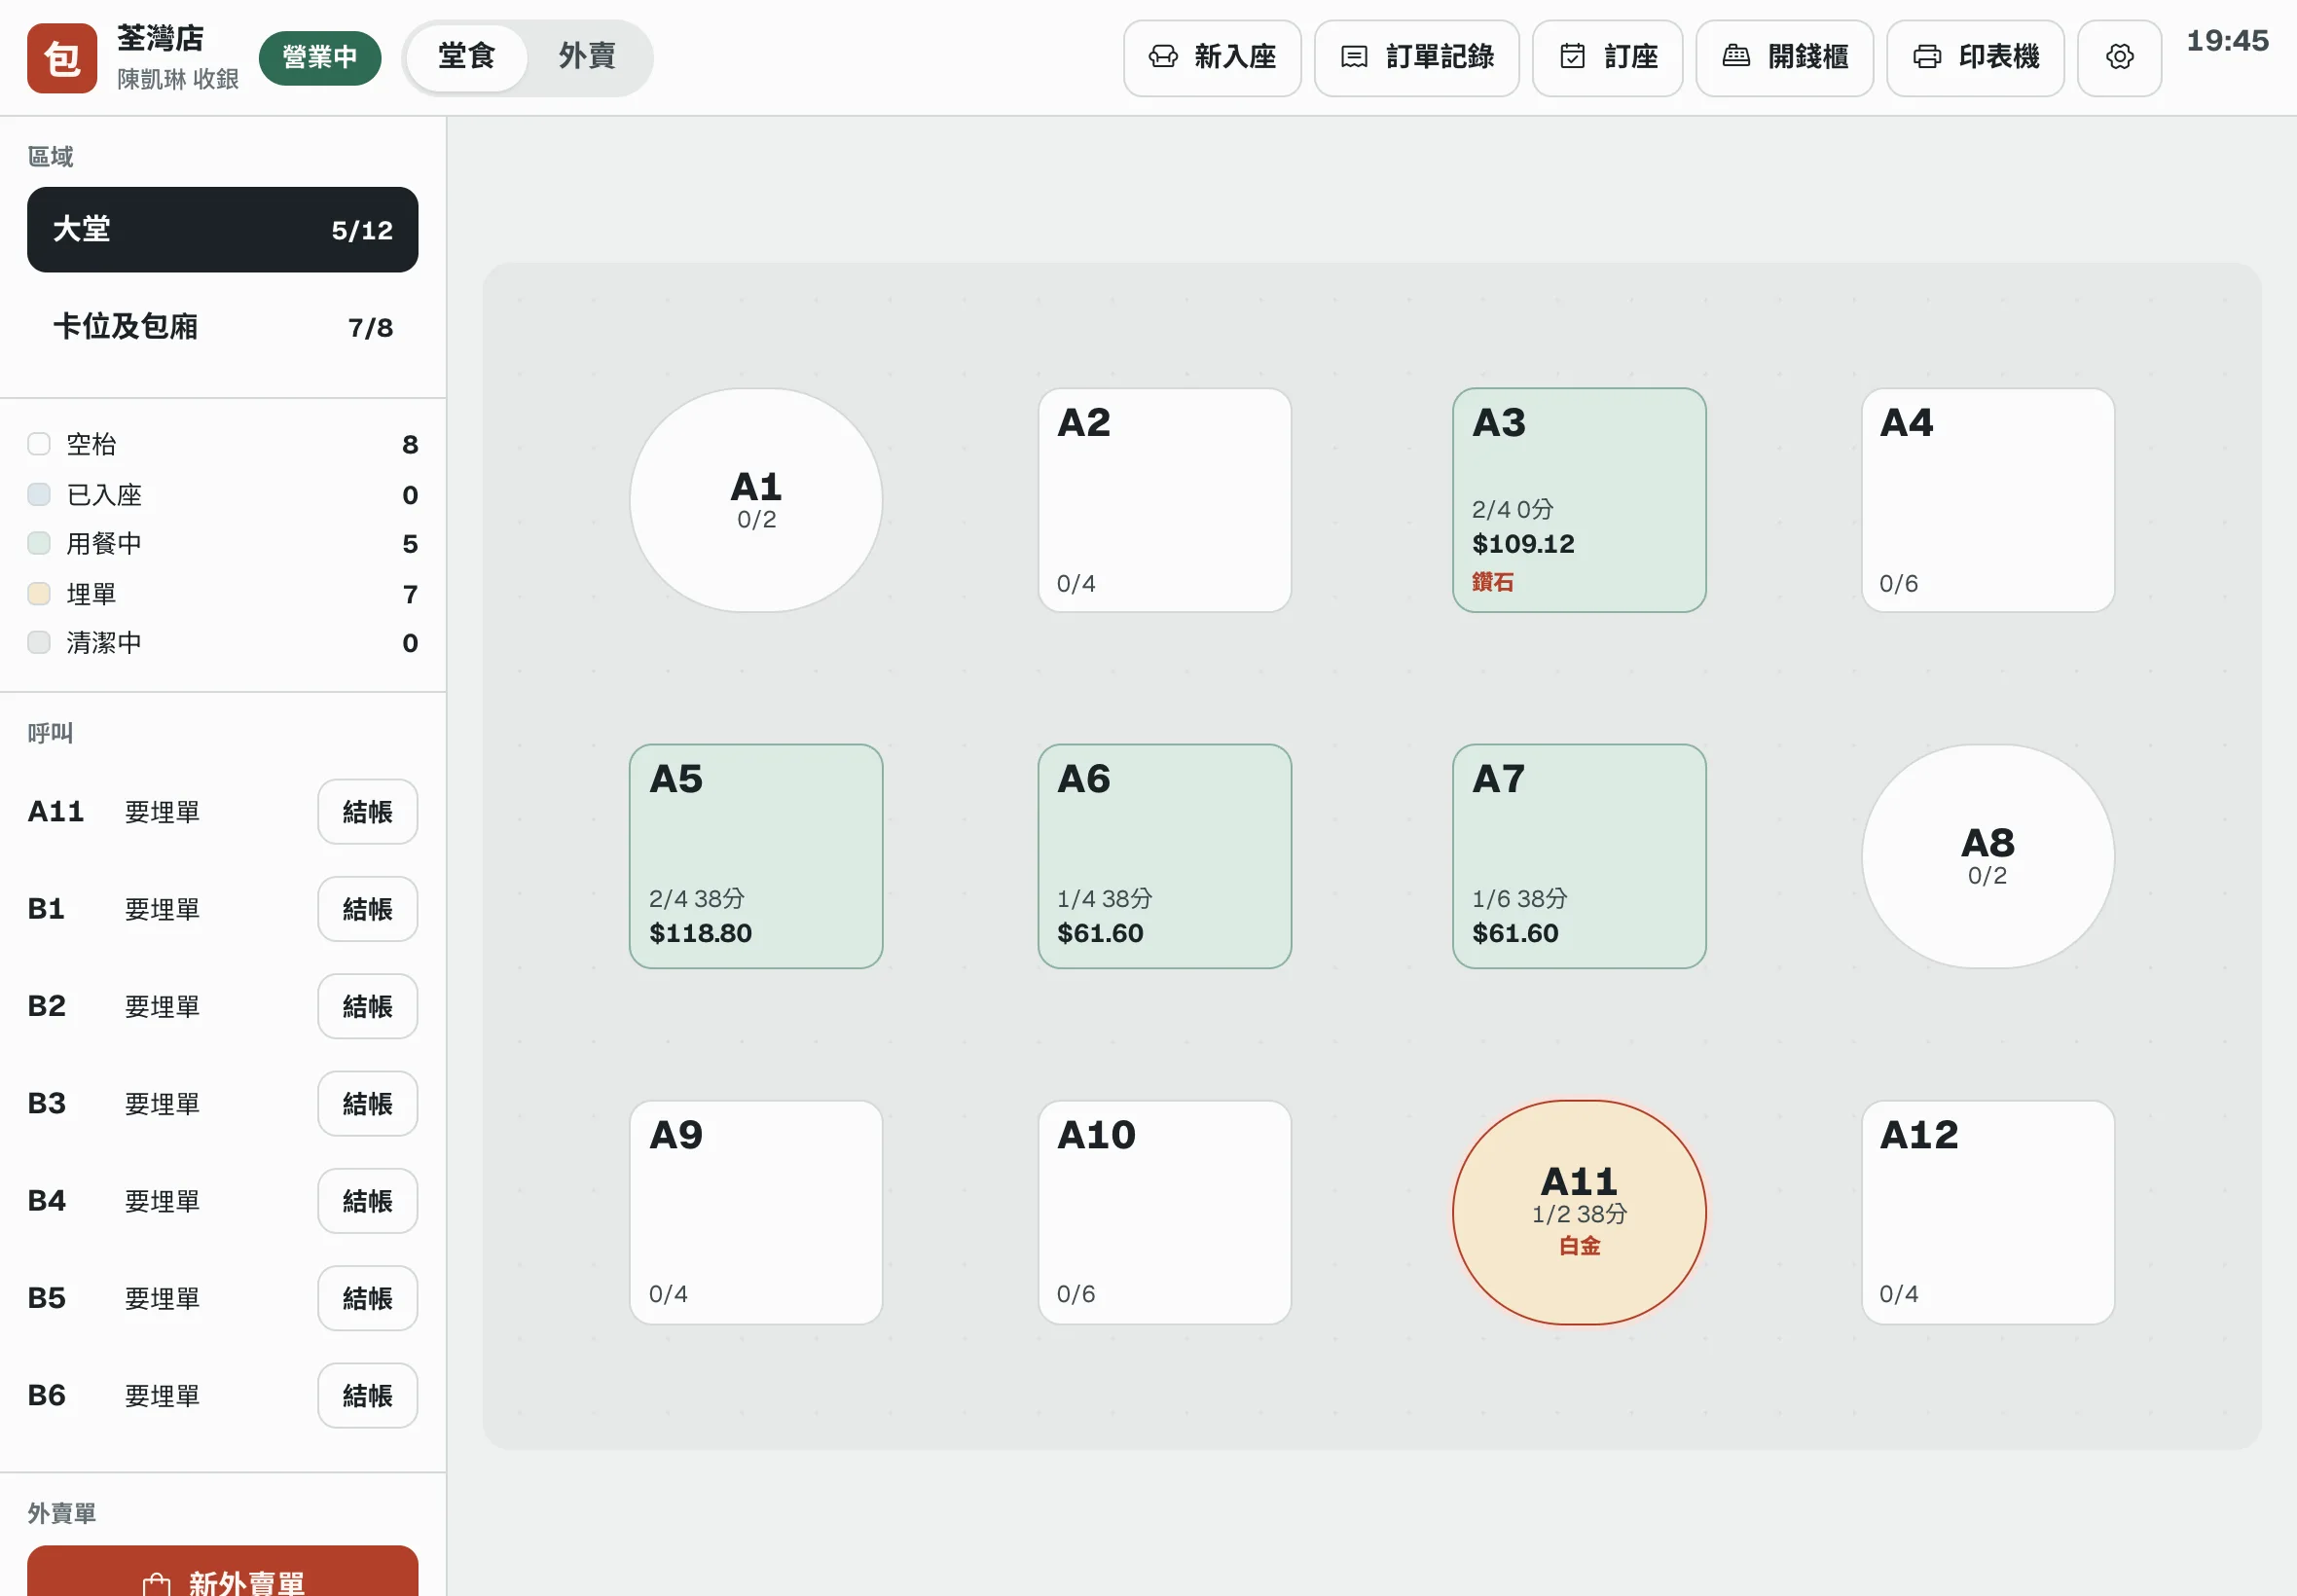Open settings with the gear icon
This screenshot has width=2297, height=1596.
click(2119, 58)
